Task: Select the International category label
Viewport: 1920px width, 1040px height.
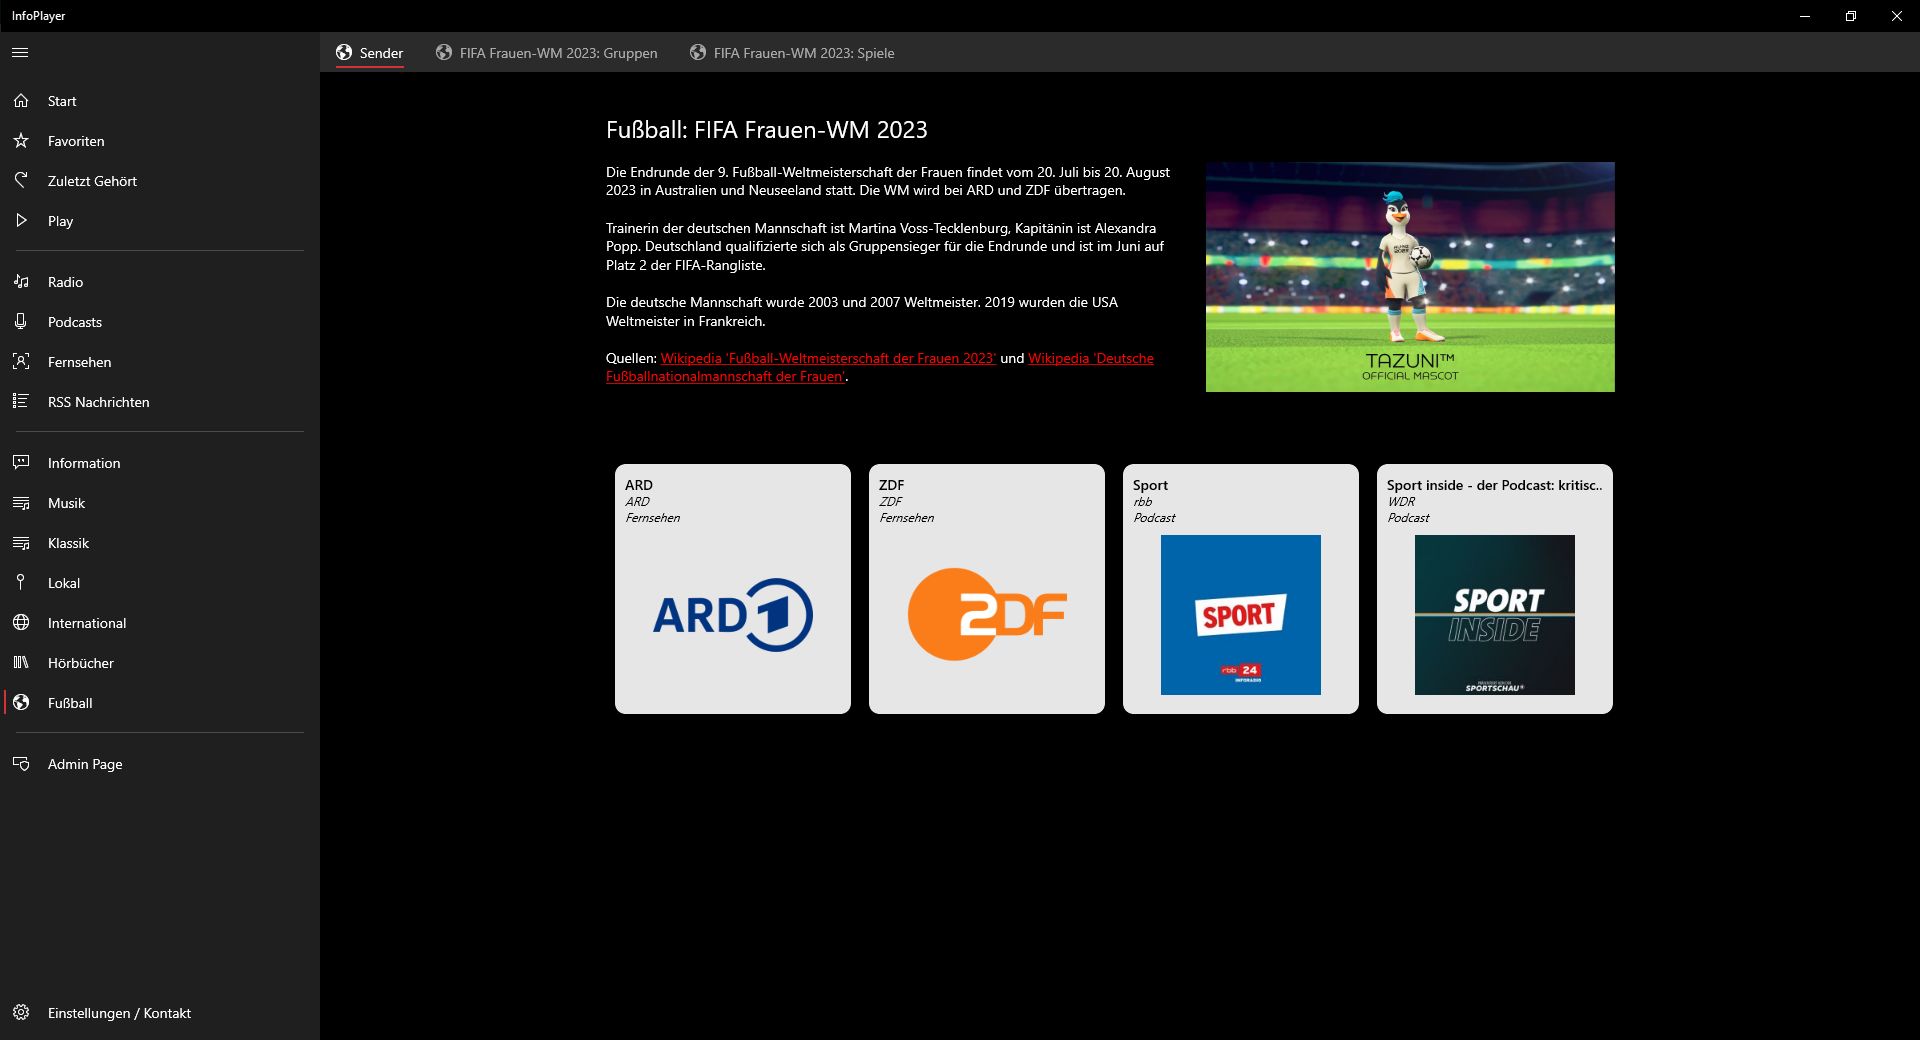Action: coord(87,623)
